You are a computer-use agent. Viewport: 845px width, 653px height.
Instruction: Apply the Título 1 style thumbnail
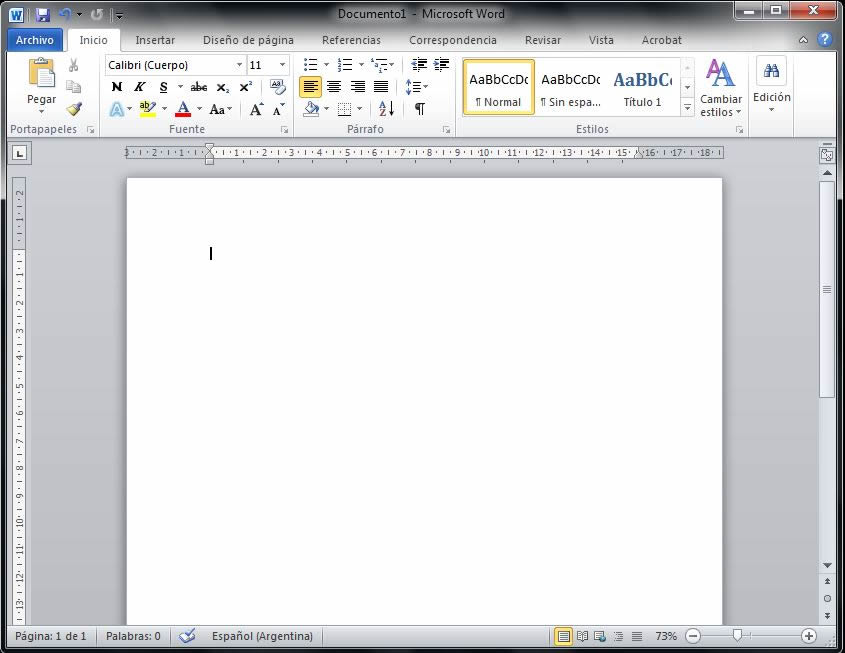click(642, 88)
